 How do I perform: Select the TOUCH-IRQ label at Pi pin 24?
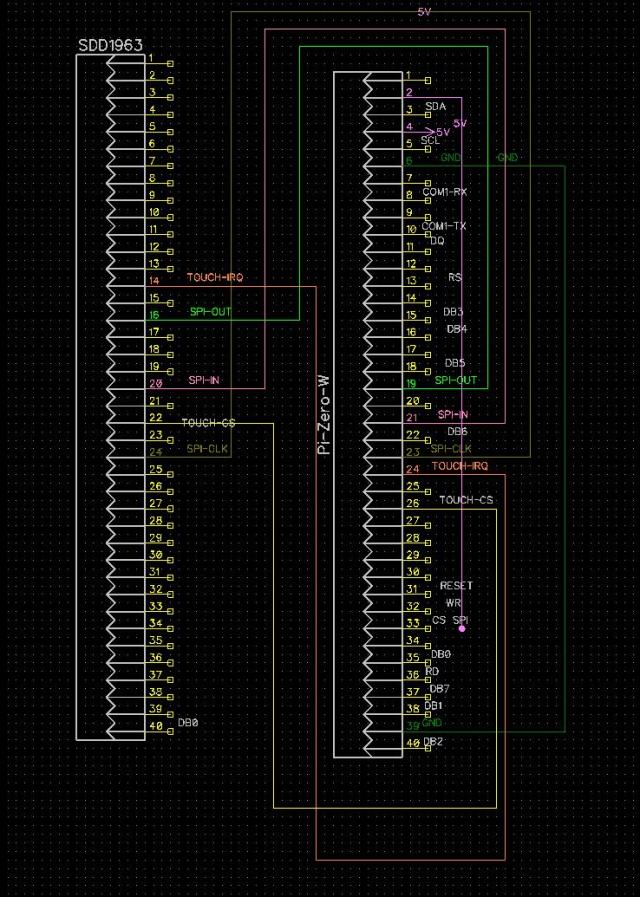coord(460,466)
